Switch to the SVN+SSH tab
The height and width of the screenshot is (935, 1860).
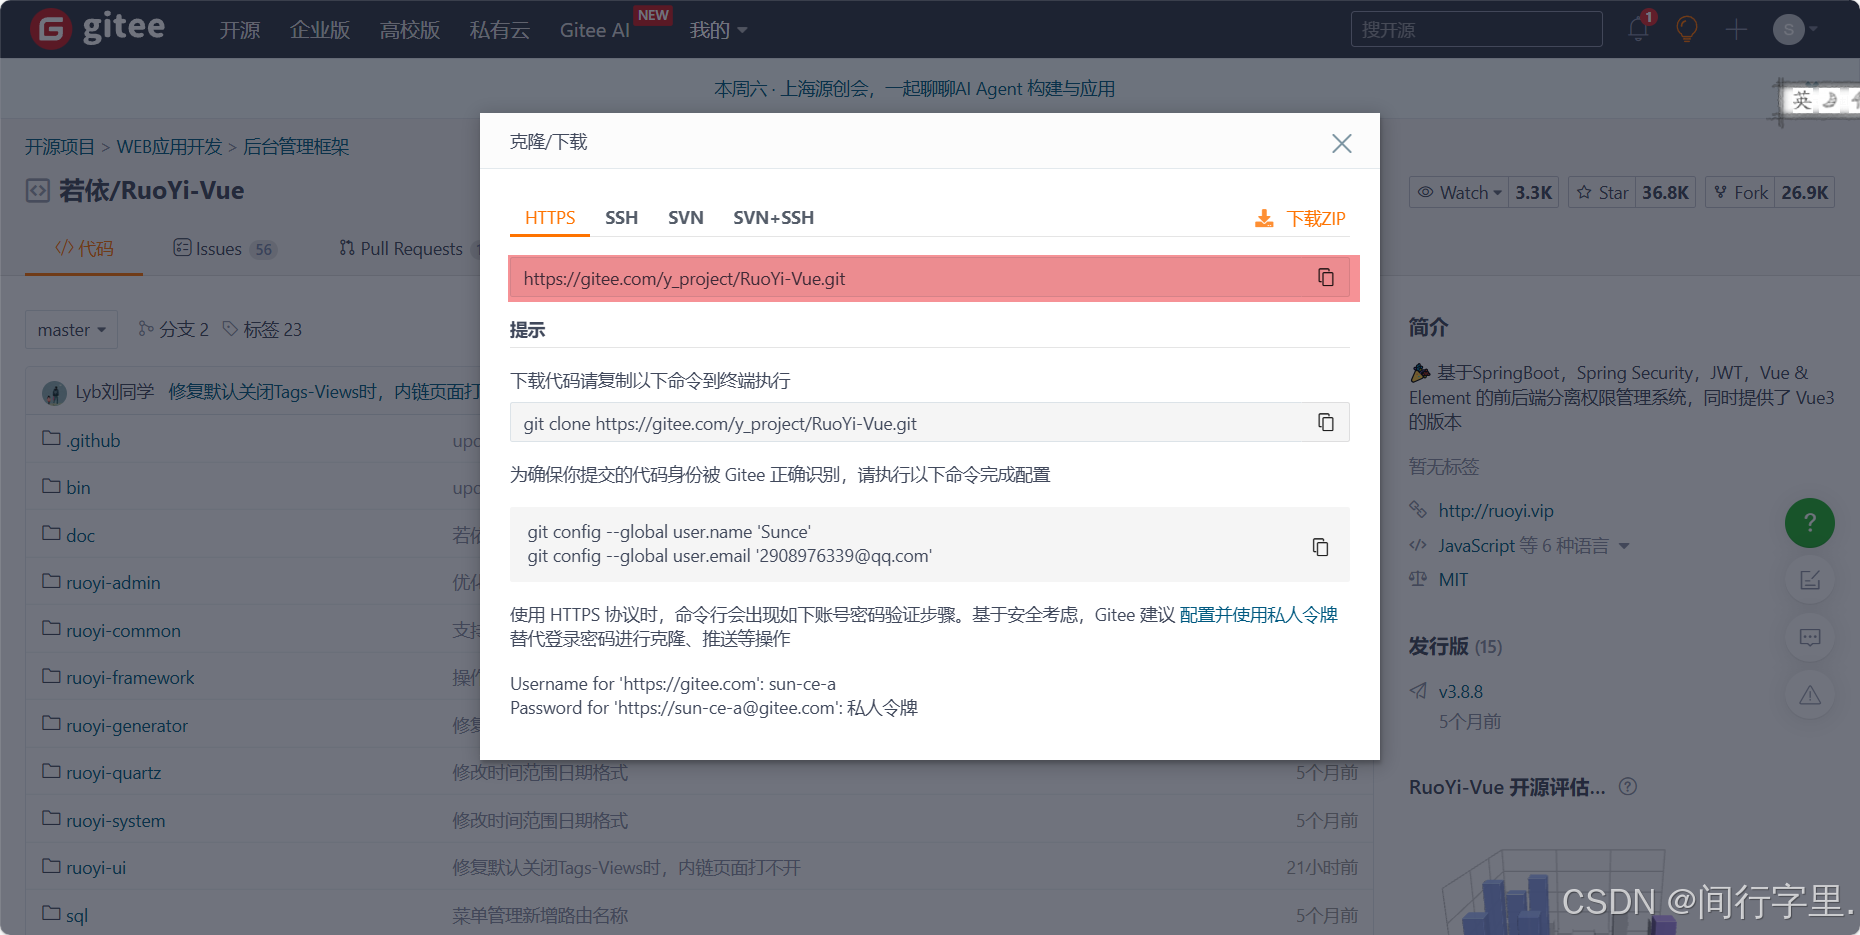pos(773,218)
